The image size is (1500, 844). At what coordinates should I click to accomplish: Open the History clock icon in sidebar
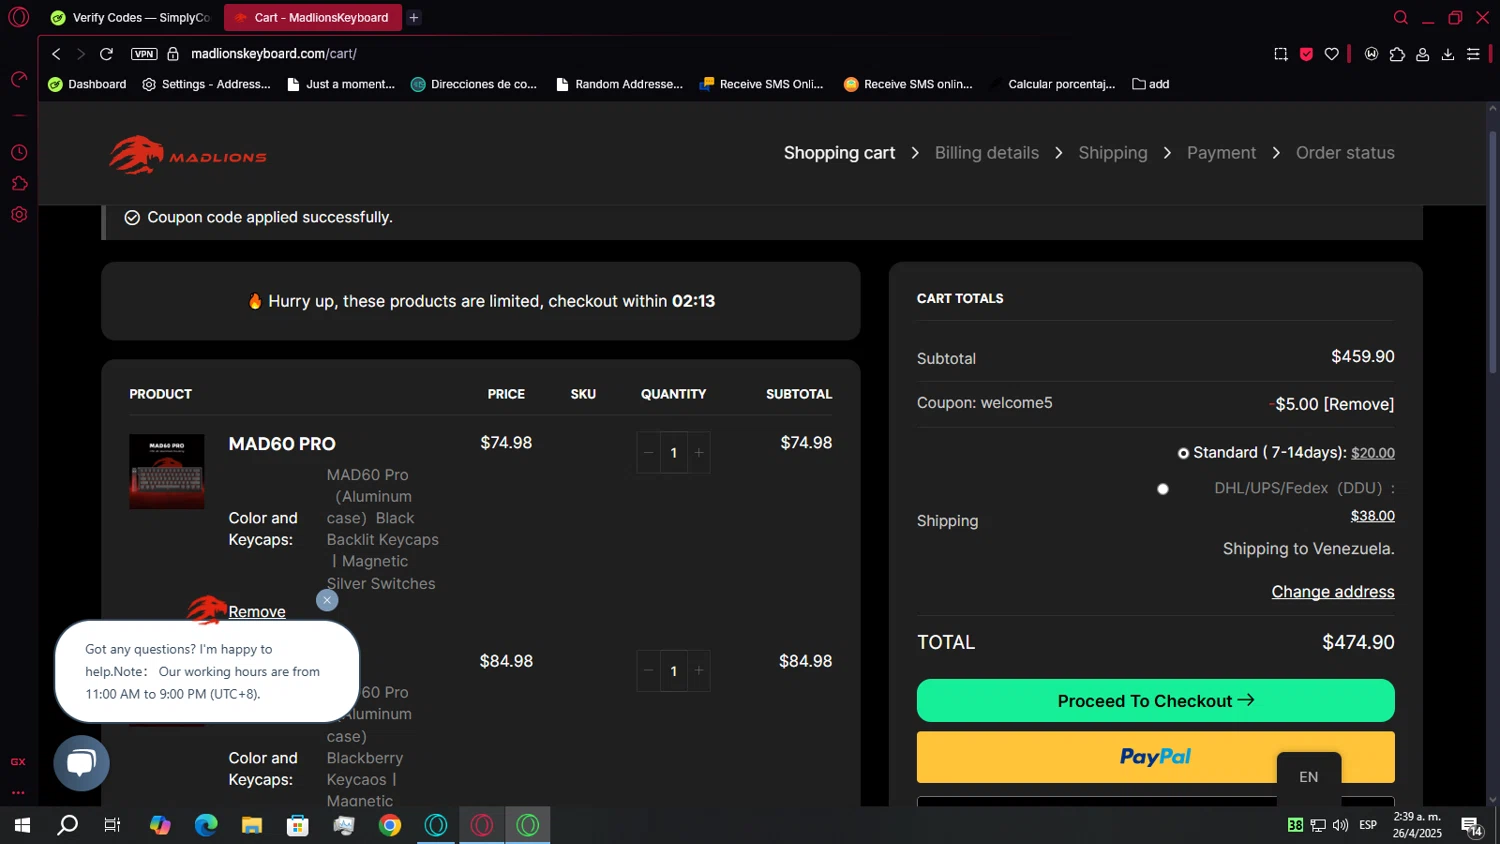click(18, 153)
